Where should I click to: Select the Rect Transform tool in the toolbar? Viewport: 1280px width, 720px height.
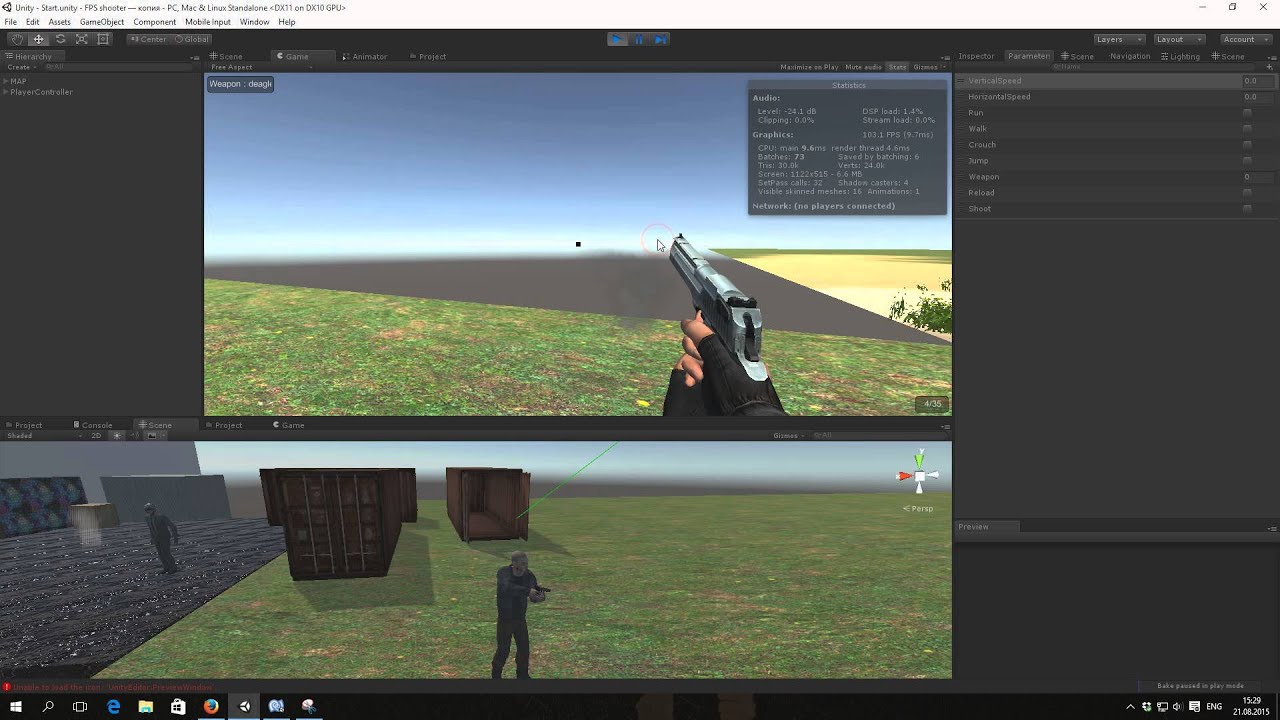(x=103, y=39)
